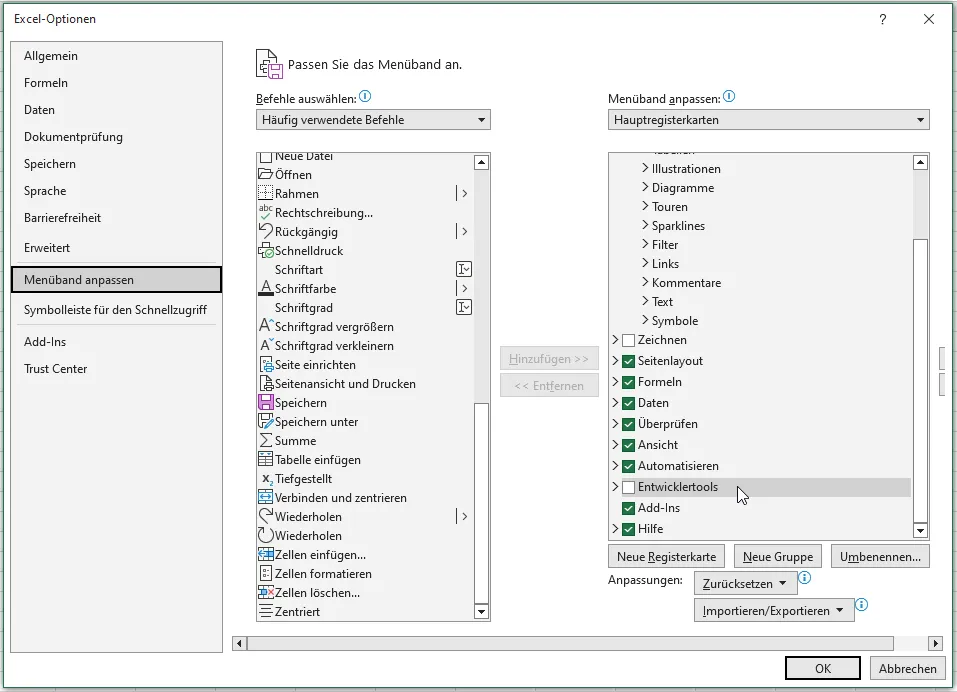Expand the Seitenlayout tree node
The image size is (957, 692).
pyautogui.click(x=615, y=361)
